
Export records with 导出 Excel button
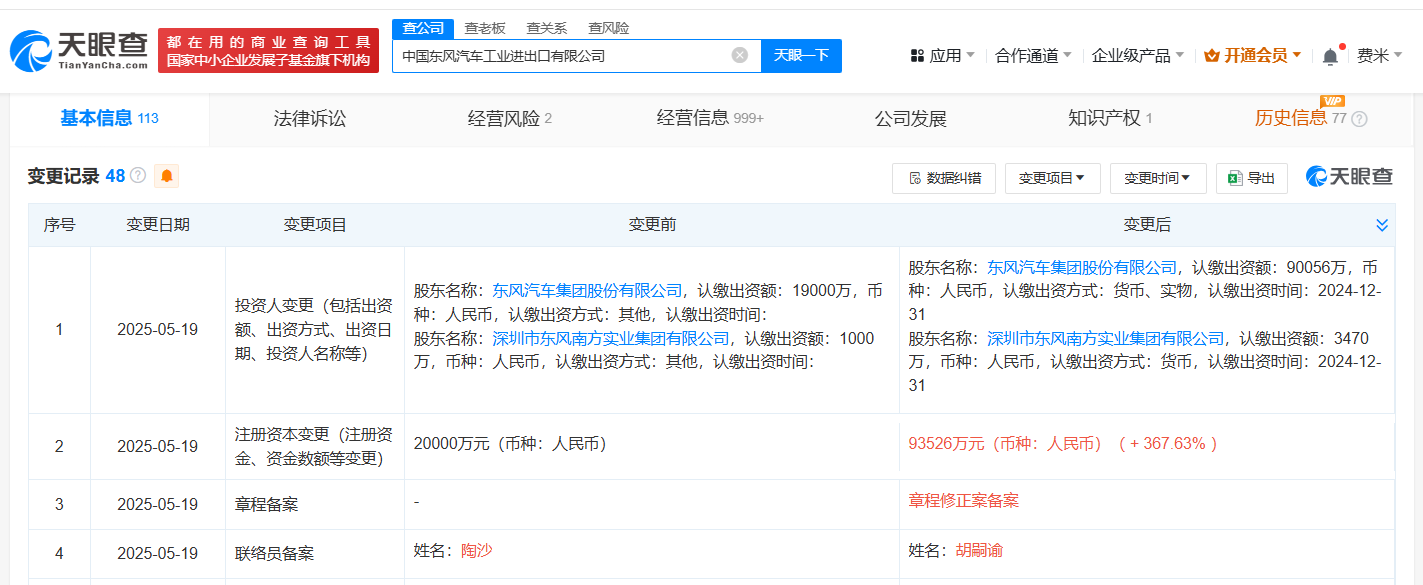click(x=1251, y=178)
